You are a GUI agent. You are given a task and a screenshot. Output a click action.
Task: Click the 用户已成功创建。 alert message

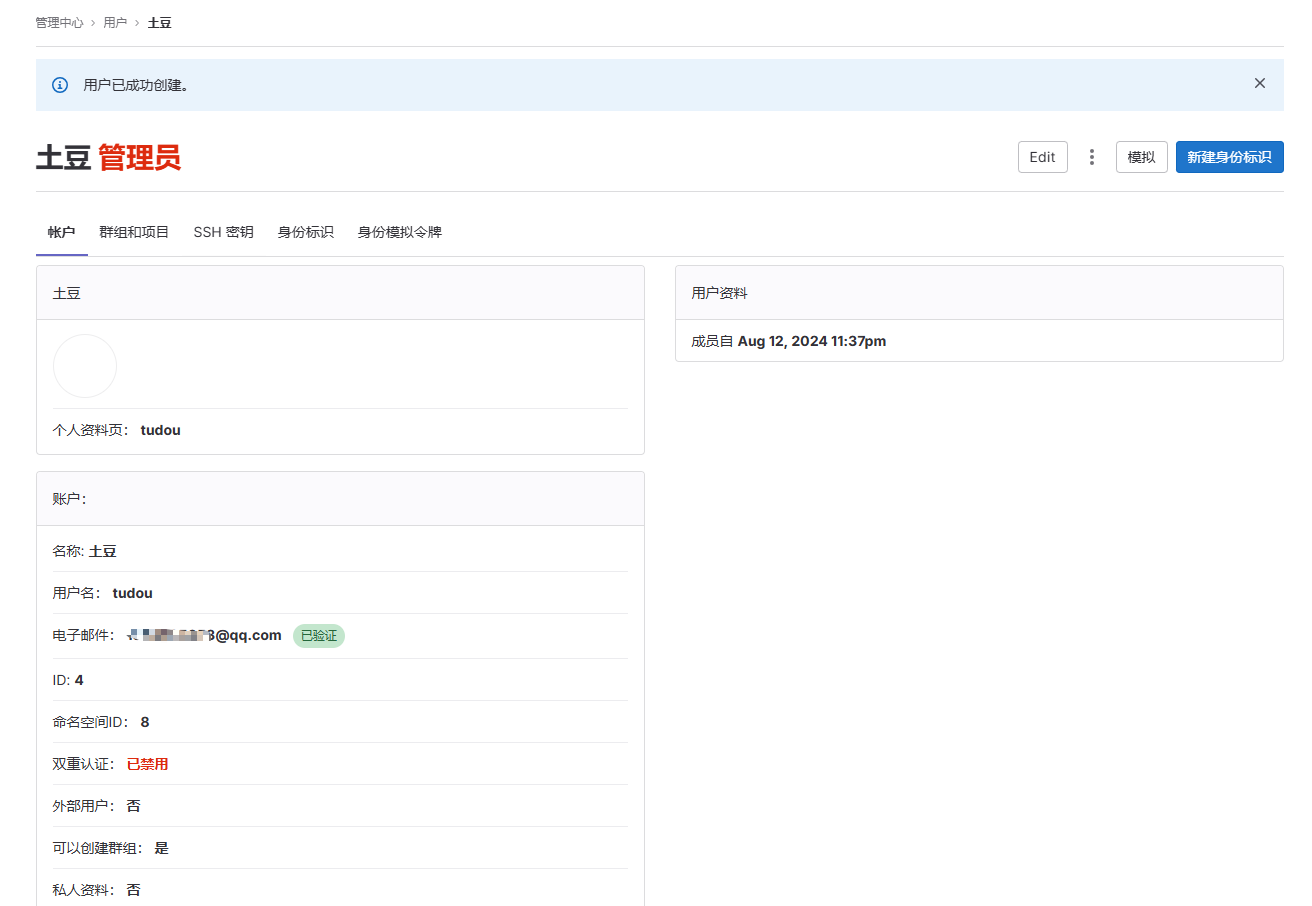(x=136, y=85)
